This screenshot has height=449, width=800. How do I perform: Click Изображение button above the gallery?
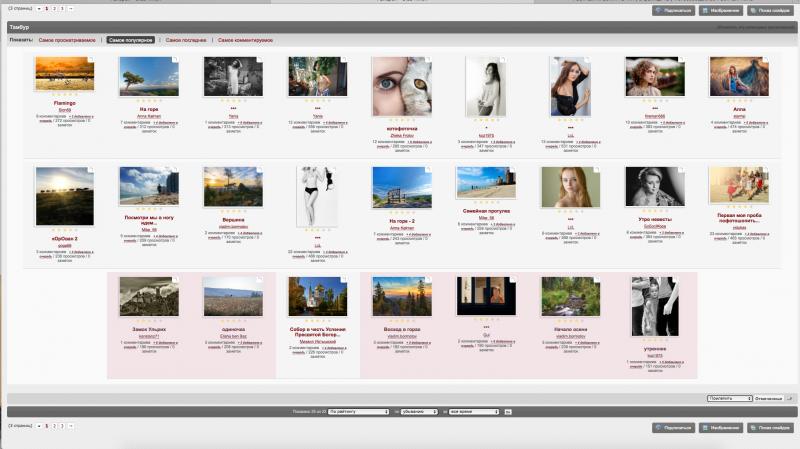(720, 10)
